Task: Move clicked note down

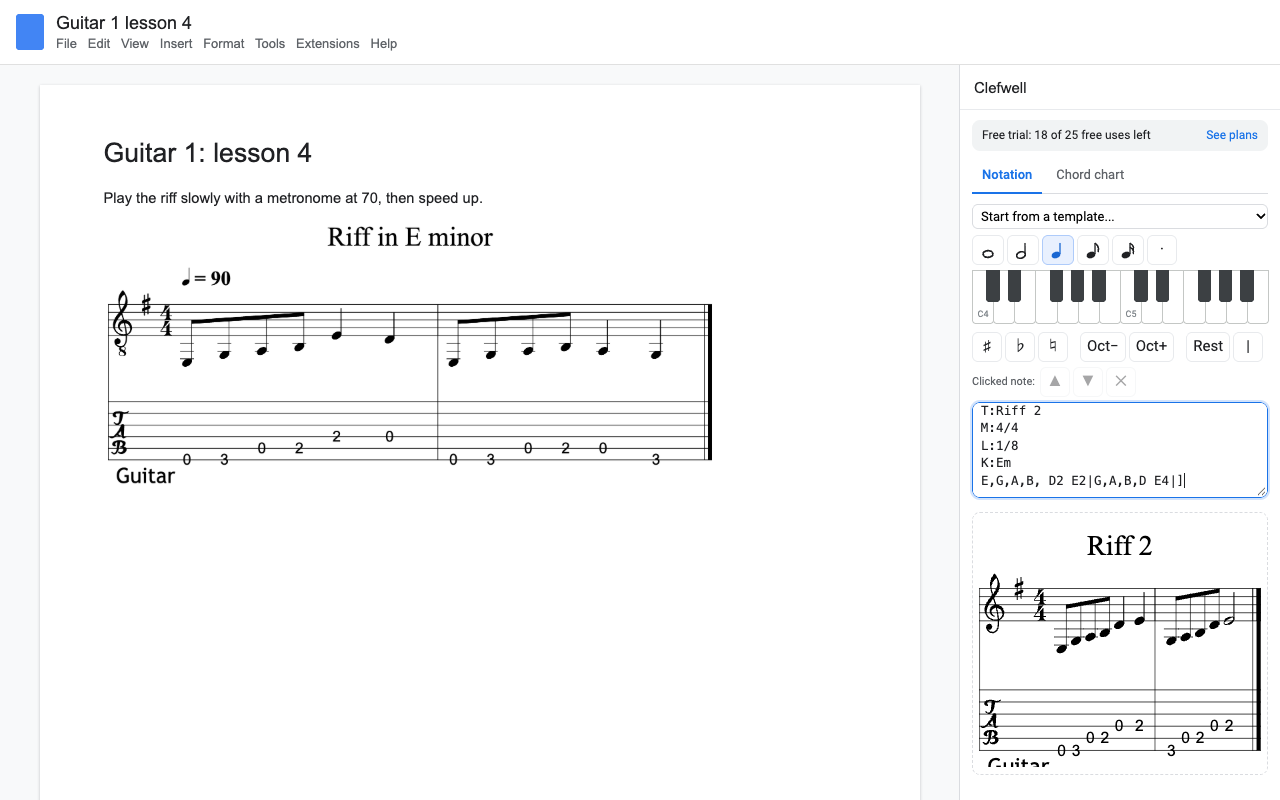Action: click(1088, 381)
